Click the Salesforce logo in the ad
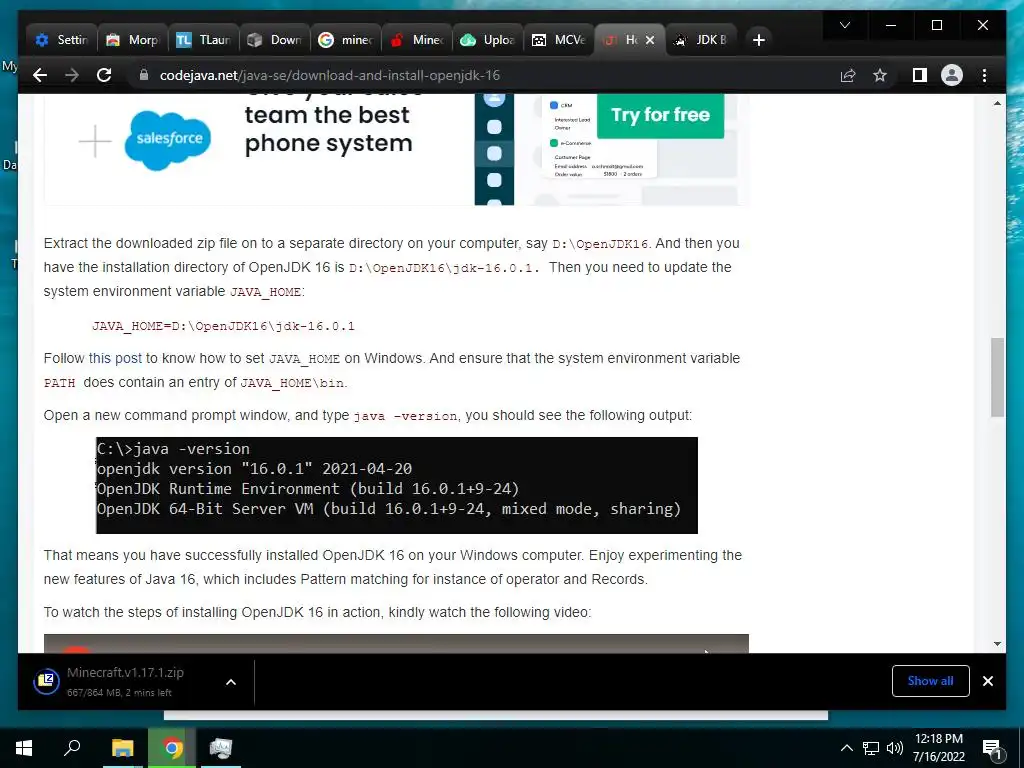The width and height of the screenshot is (1024, 768). click(168, 140)
